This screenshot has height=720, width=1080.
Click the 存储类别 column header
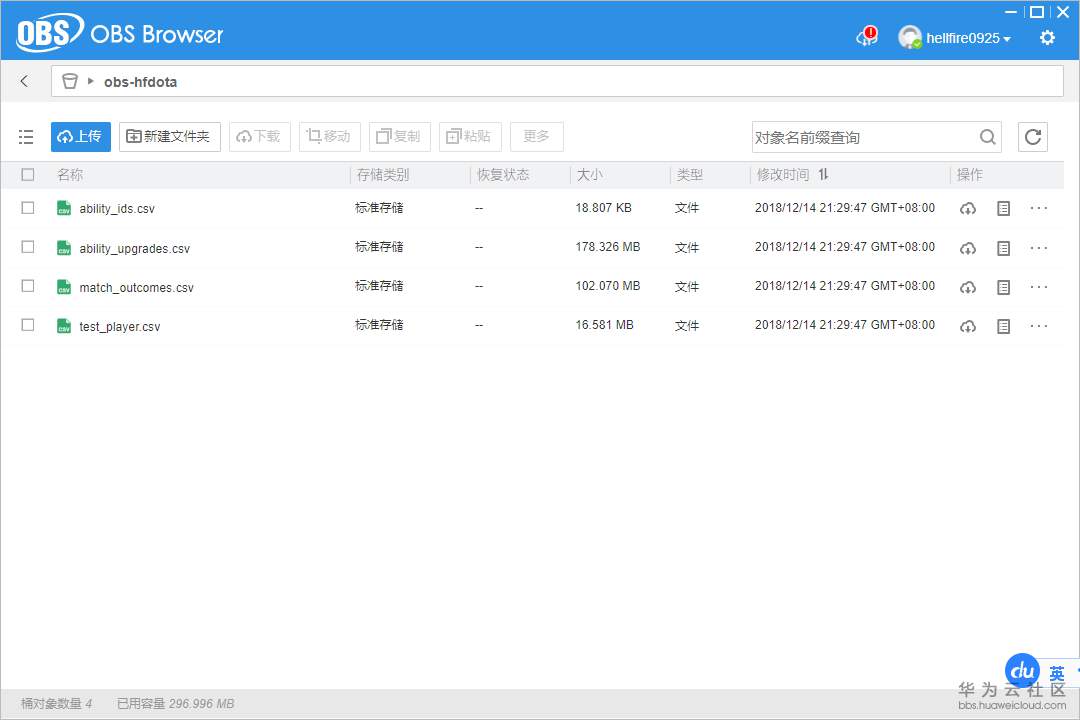(383, 175)
